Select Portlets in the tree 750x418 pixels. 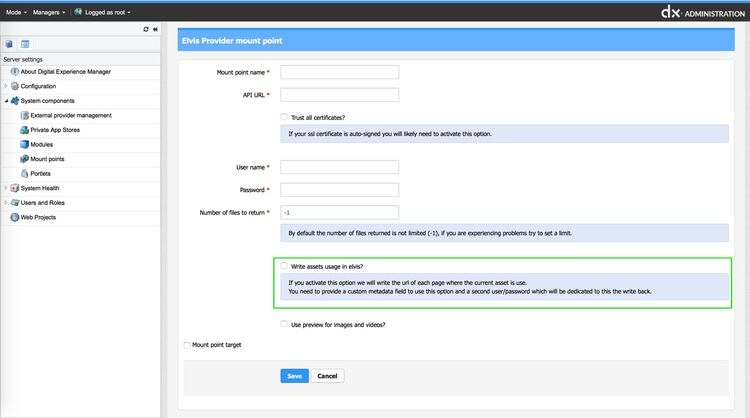40,174
